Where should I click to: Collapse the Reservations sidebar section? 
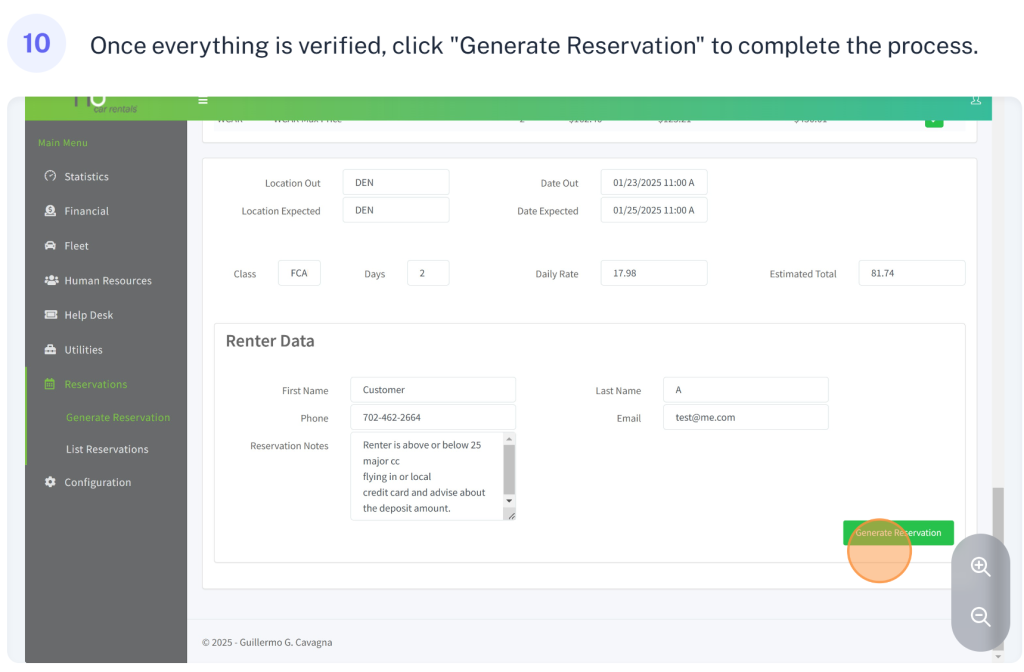(95, 384)
